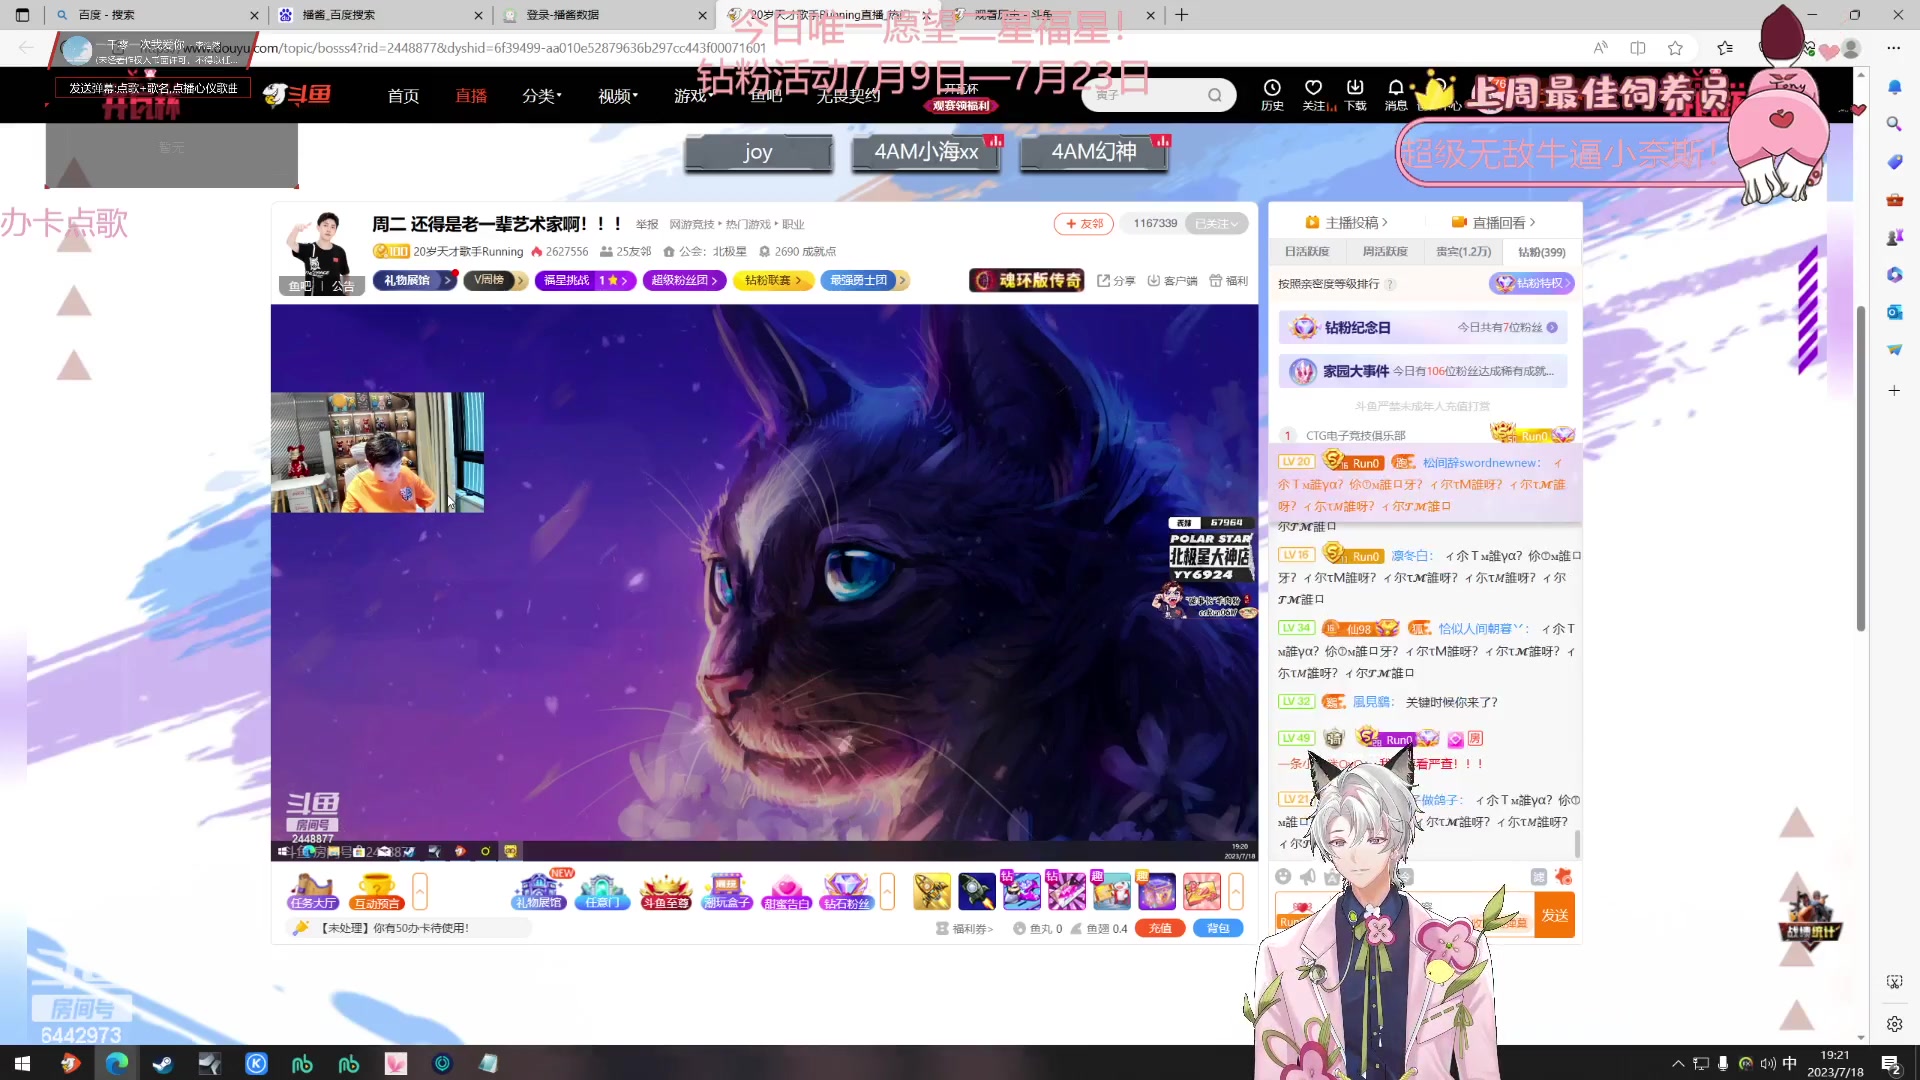This screenshot has height=1080, width=1920.
Task: Open Edge sidebar search icon
Action: pos(1894,124)
